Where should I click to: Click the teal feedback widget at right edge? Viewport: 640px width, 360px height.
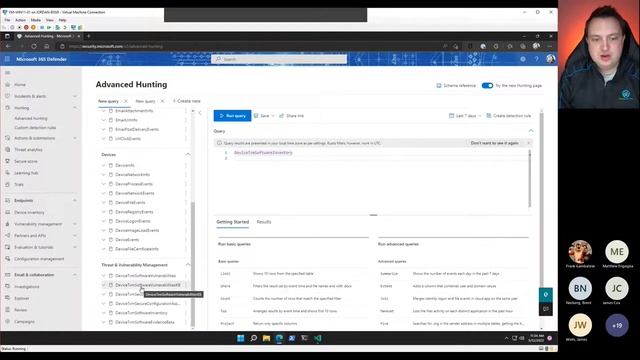(546, 295)
